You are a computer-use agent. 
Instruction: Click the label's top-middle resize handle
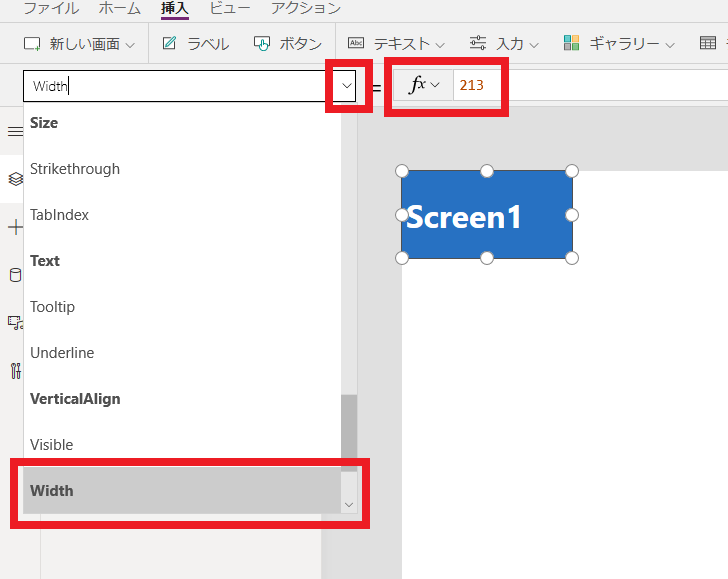(487, 171)
